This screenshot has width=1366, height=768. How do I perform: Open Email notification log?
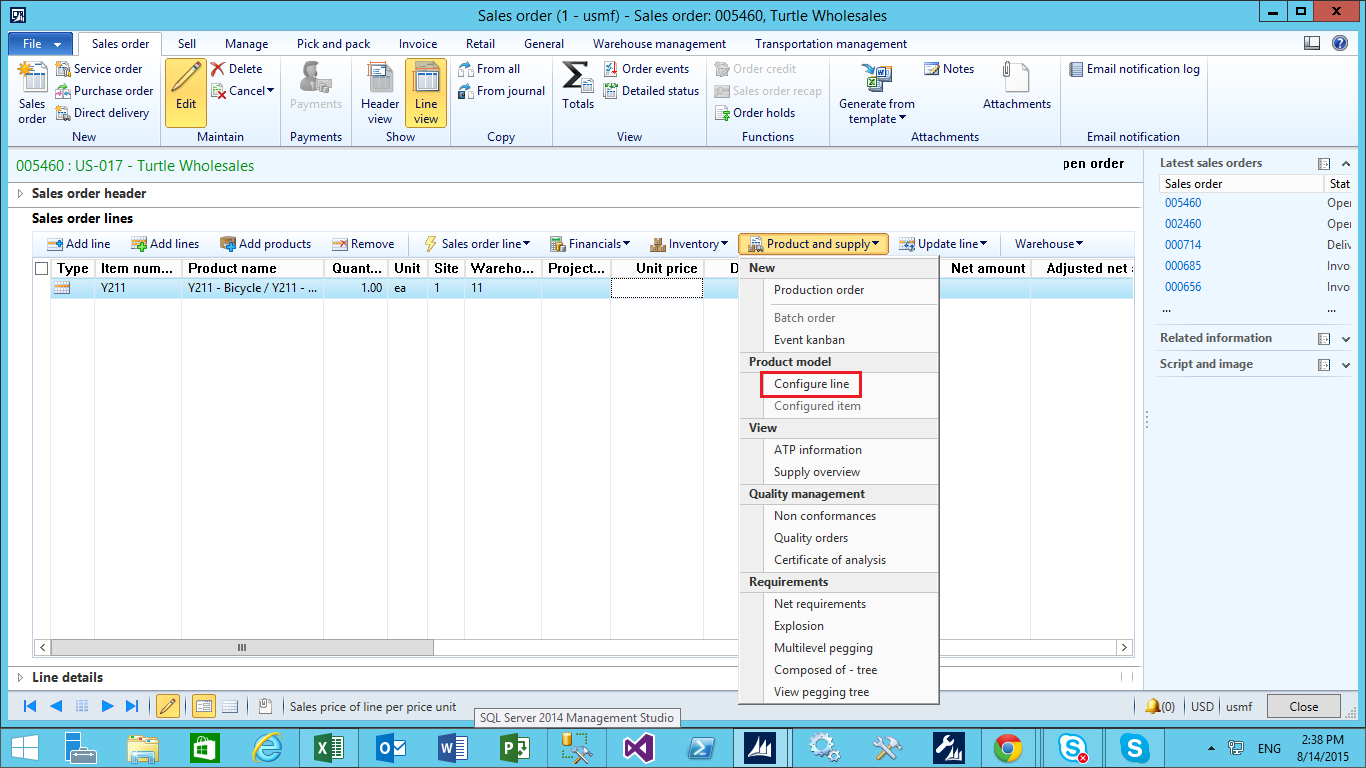[x=1134, y=69]
